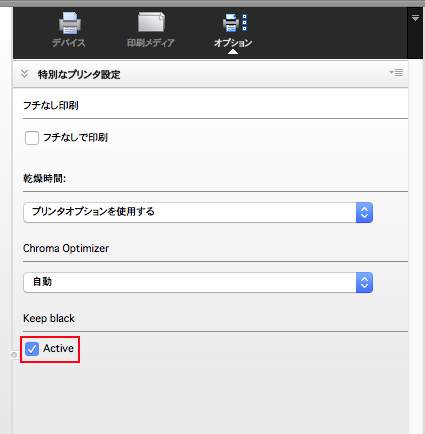Image resolution: width=425 pixels, height=434 pixels.
Task: Select the オプション printer settings icon
Action: (235, 23)
